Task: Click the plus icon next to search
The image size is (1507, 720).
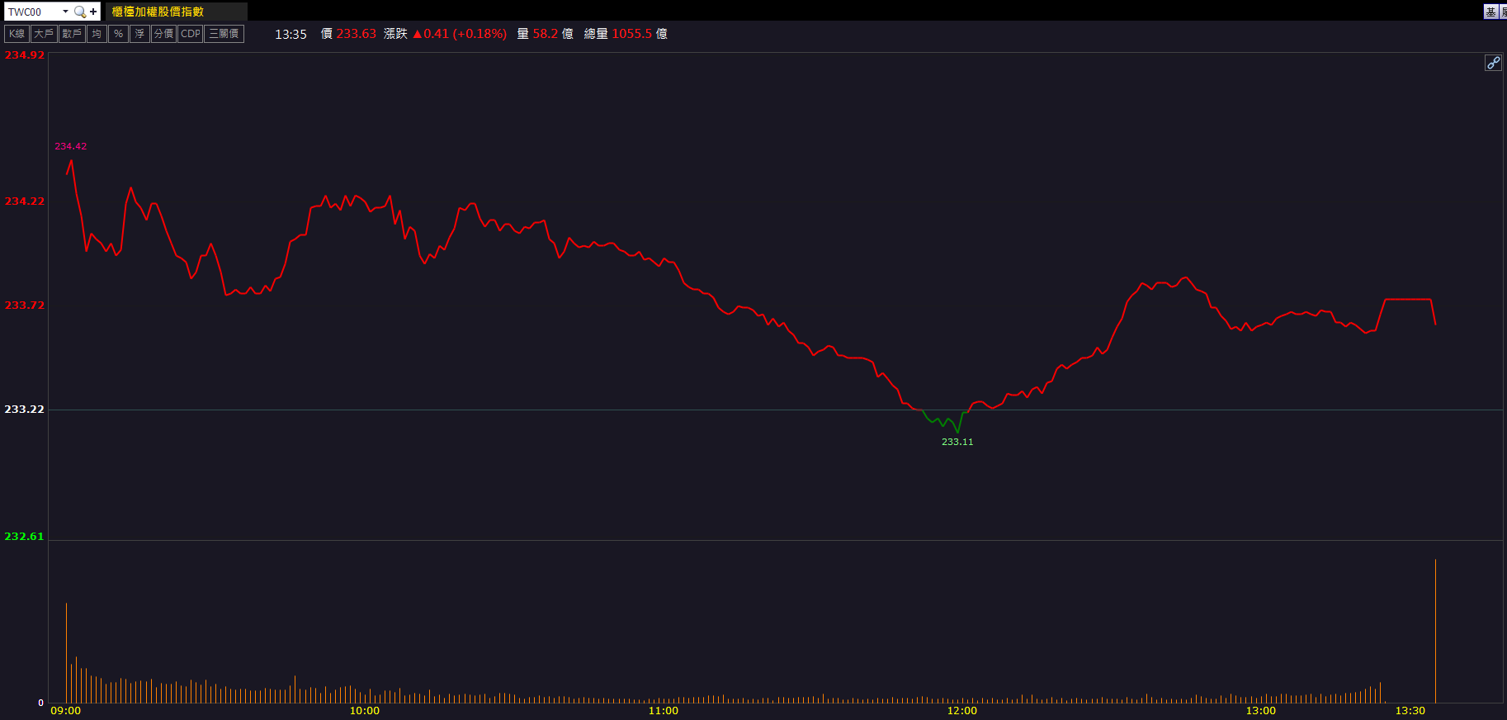Action: click(93, 12)
